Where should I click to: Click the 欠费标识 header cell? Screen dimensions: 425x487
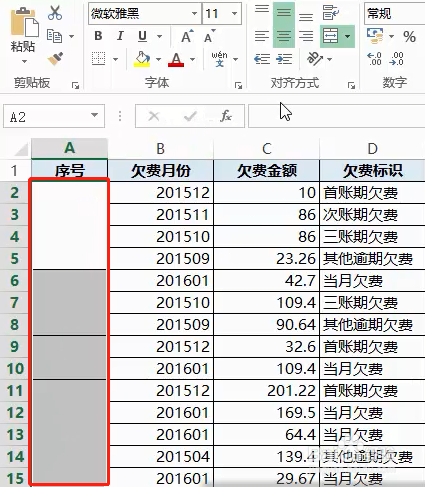pos(372,171)
